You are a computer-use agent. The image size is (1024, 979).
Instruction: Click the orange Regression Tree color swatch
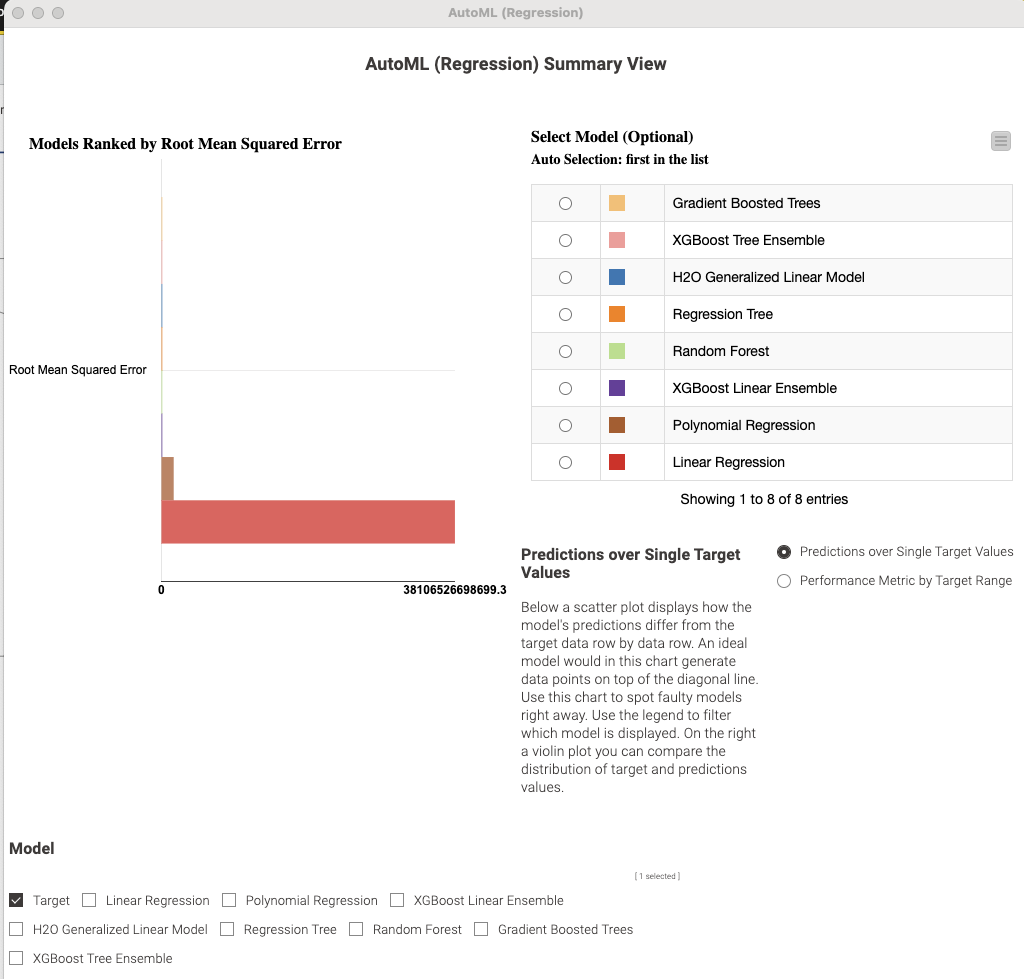coord(617,314)
